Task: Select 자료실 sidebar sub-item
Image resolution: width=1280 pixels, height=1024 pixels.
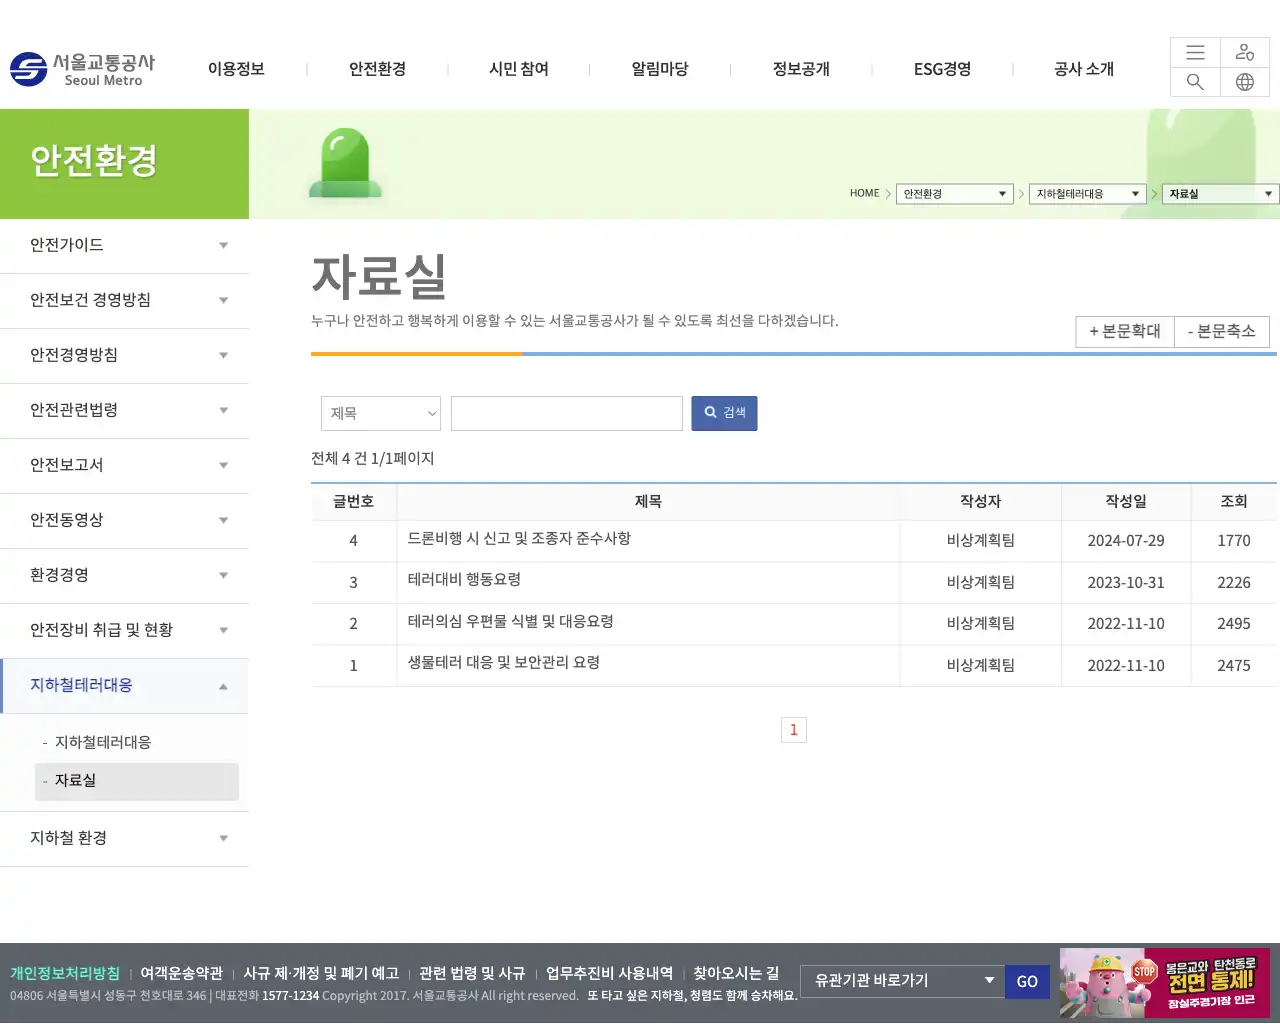Action: [137, 781]
